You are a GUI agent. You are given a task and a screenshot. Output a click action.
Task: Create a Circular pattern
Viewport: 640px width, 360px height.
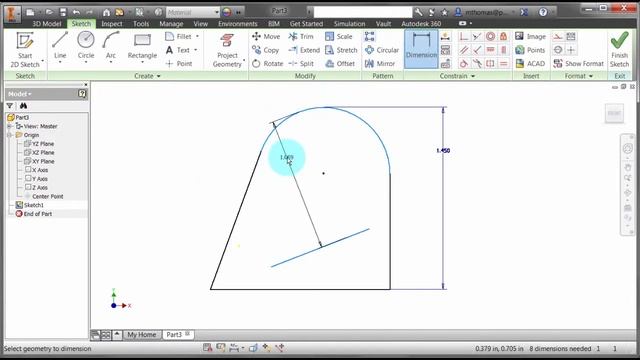[382, 50]
